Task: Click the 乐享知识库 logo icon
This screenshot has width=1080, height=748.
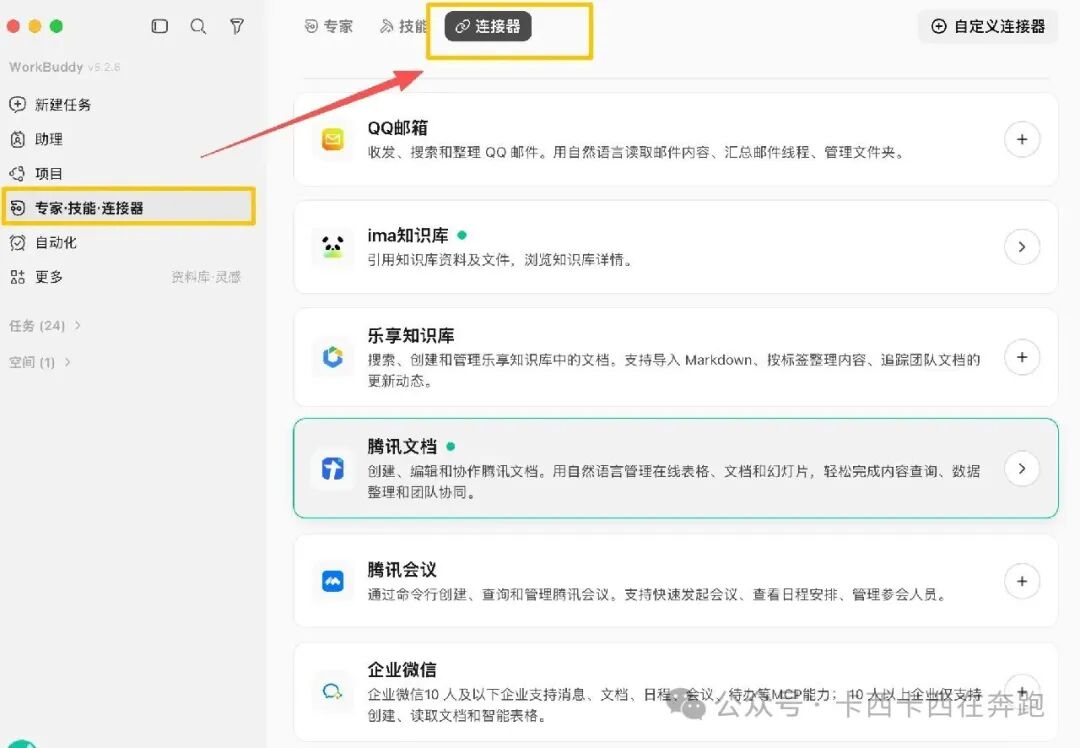Action: pos(333,357)
